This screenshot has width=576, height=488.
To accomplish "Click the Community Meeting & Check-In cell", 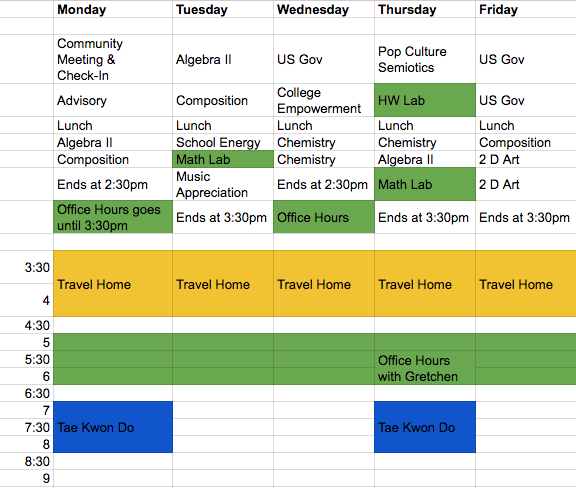I will [x=113, y=59].
